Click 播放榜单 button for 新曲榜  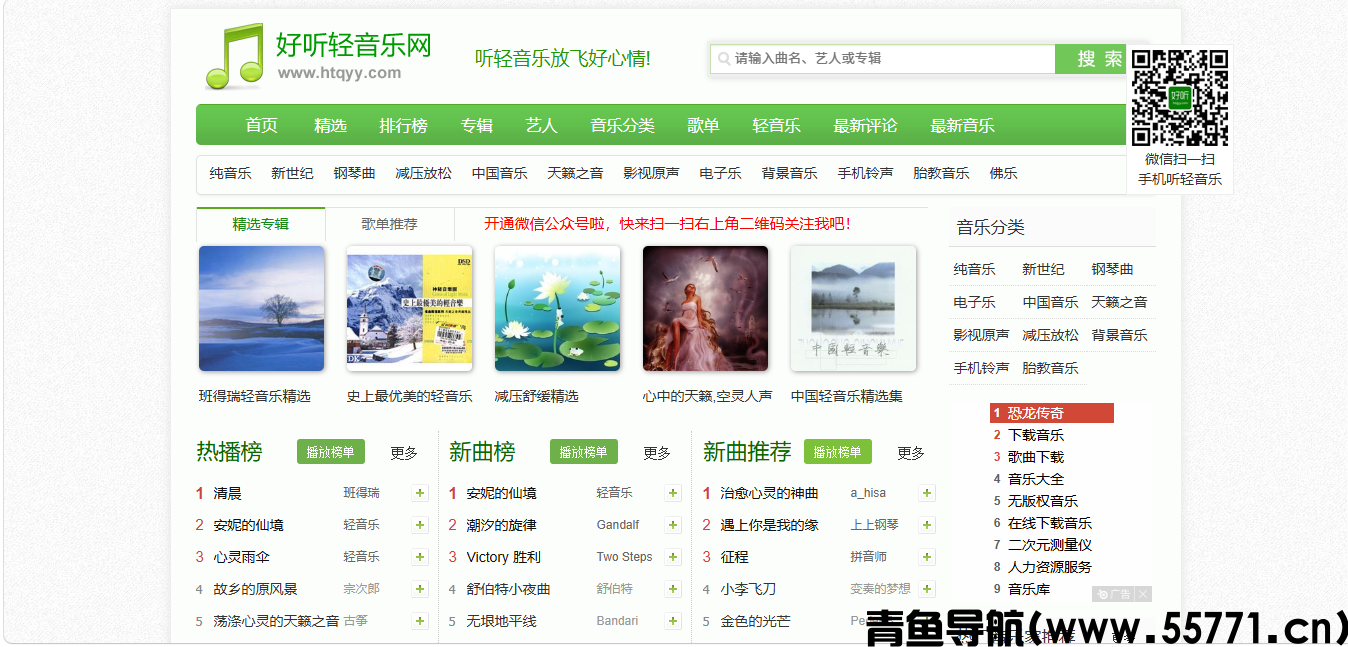pos(583,452)
